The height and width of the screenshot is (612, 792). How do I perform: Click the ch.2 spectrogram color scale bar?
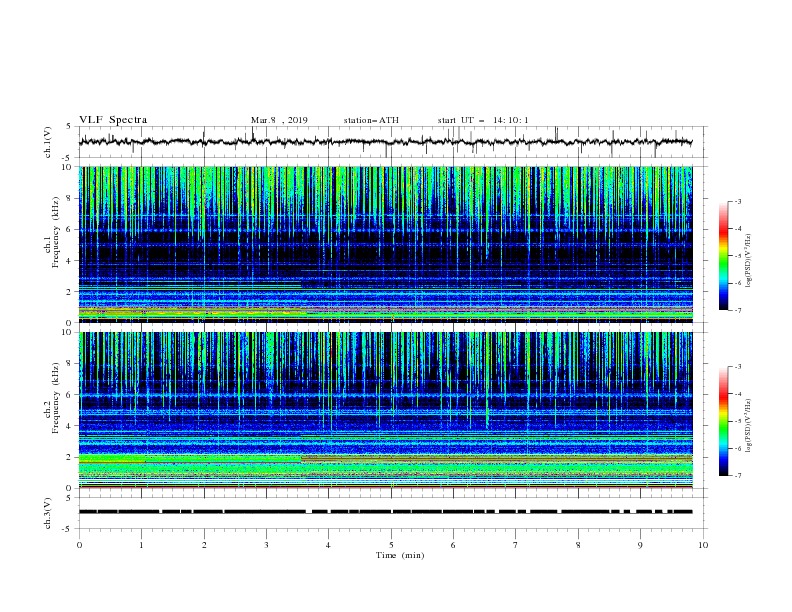(724, 421)
